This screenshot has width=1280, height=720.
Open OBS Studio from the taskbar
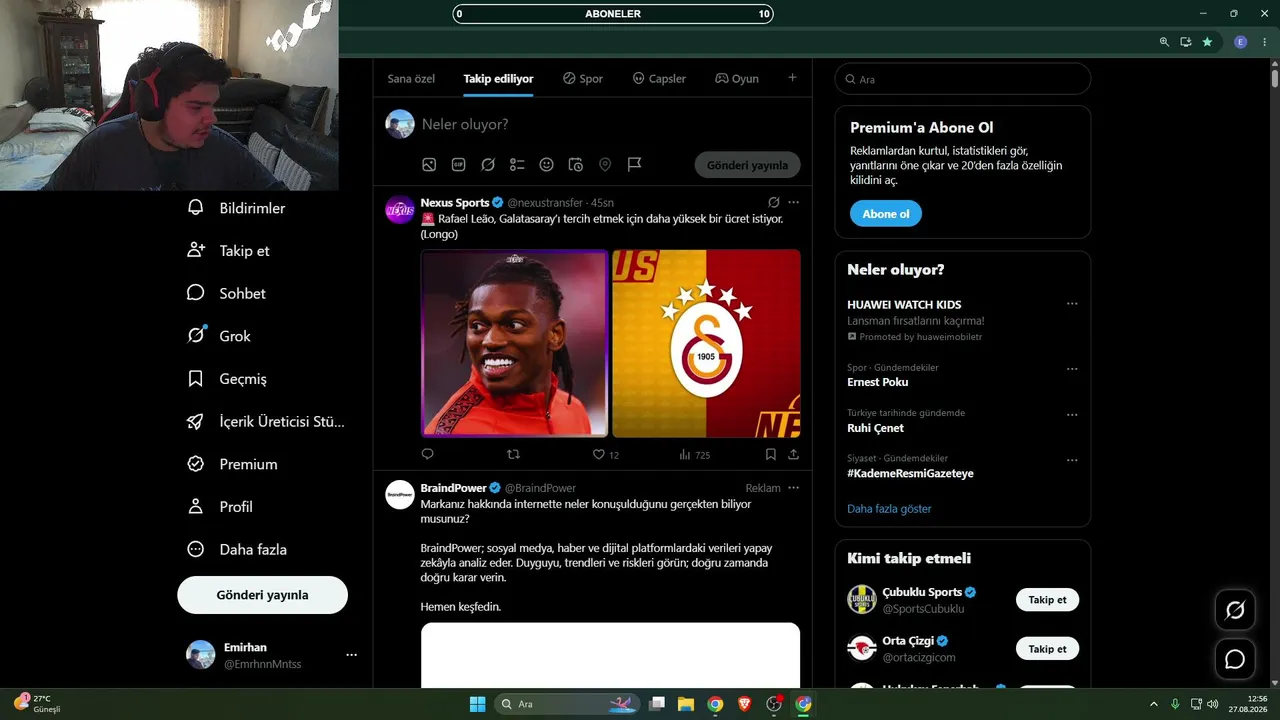774,704
